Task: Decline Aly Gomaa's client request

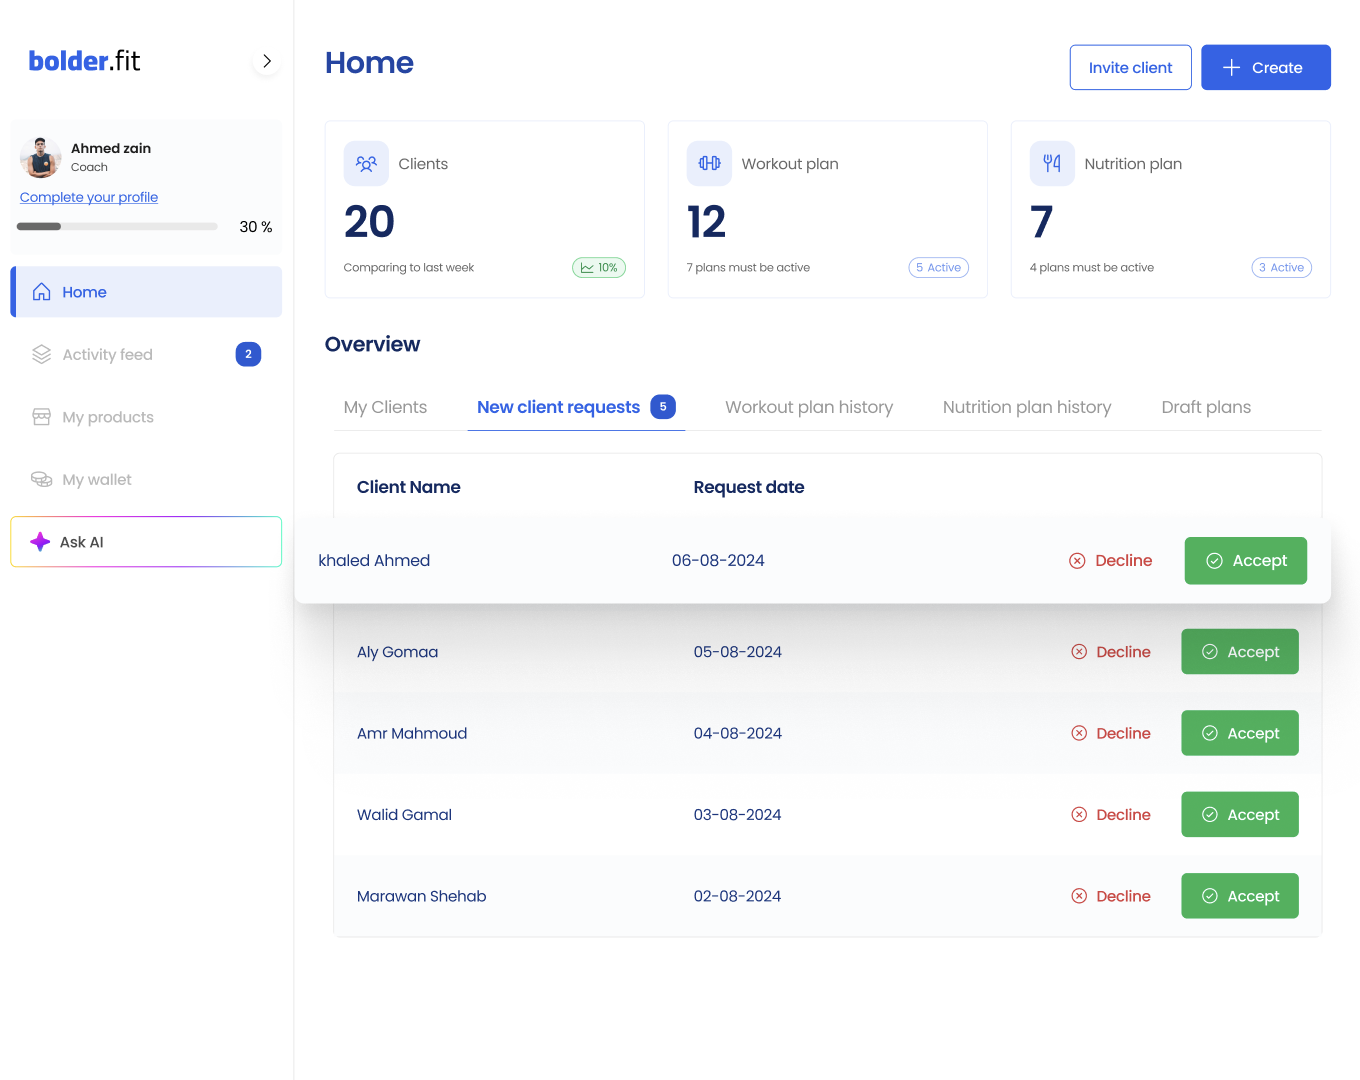Action: [x=1111, y=652]
